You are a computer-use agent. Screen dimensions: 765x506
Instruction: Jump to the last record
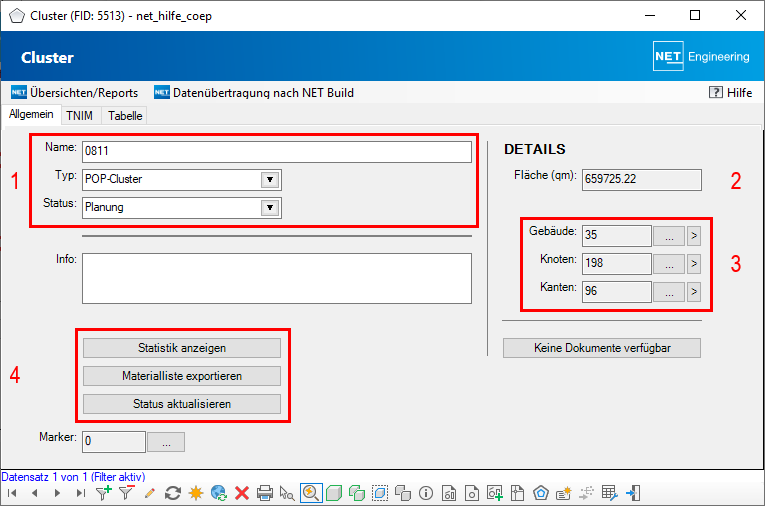click(x=80, y=493)
